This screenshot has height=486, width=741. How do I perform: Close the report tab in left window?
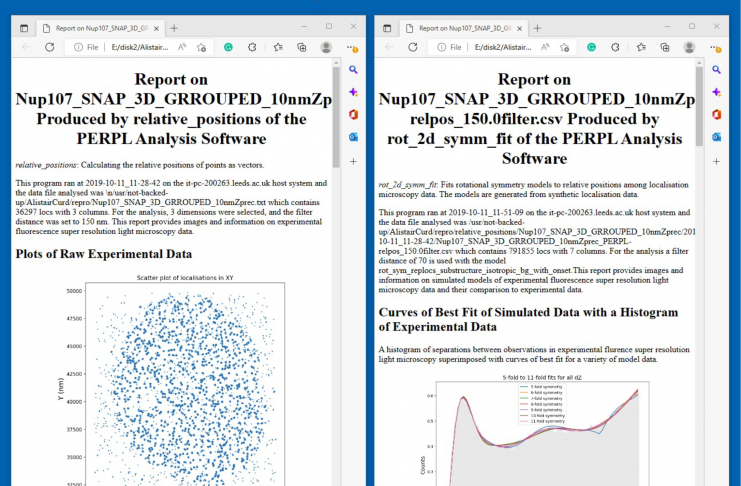156,28
